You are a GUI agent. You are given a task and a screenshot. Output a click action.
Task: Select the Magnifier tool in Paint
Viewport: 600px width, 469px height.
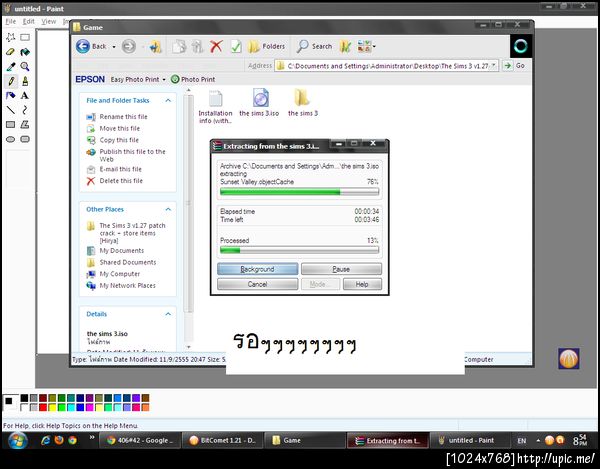click(25, 66)
